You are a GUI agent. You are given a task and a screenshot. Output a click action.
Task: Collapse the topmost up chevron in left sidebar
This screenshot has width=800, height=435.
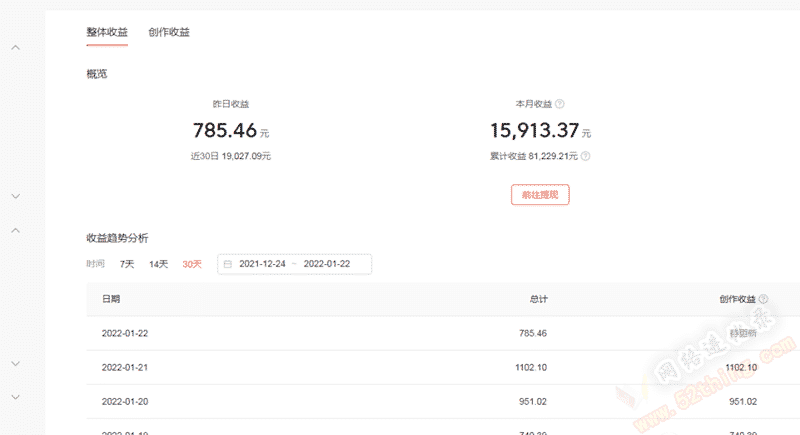tap(16, 47)
